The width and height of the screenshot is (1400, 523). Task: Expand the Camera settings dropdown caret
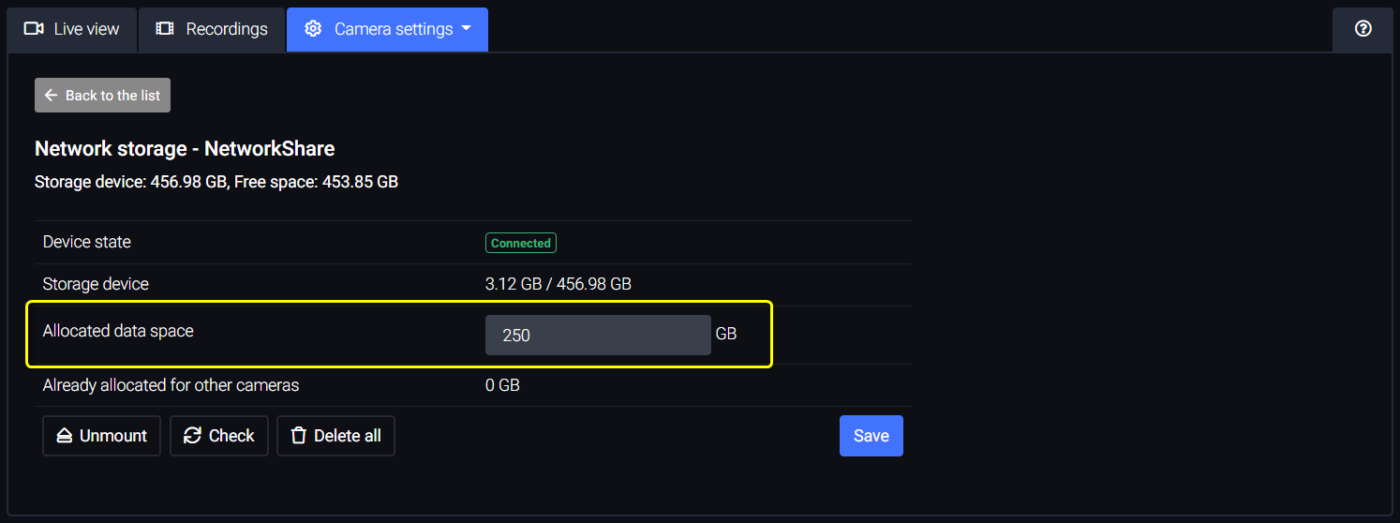[x=466, y=29]
